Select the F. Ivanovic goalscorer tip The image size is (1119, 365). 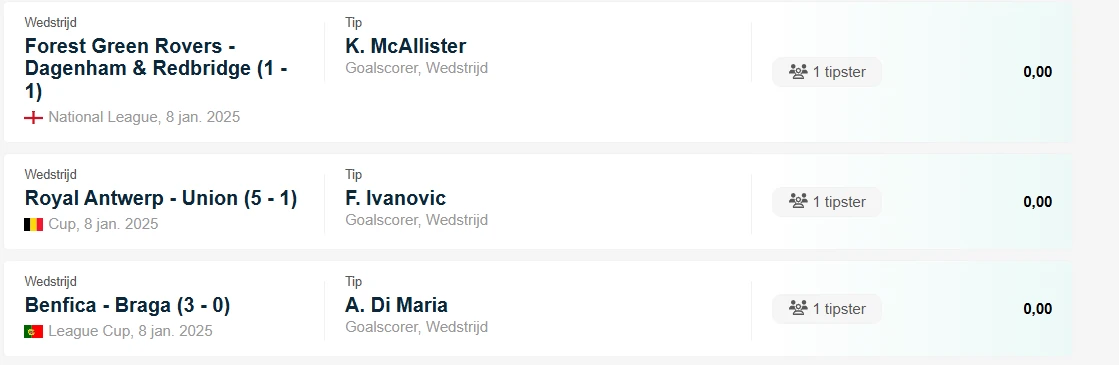pos(396,198)
